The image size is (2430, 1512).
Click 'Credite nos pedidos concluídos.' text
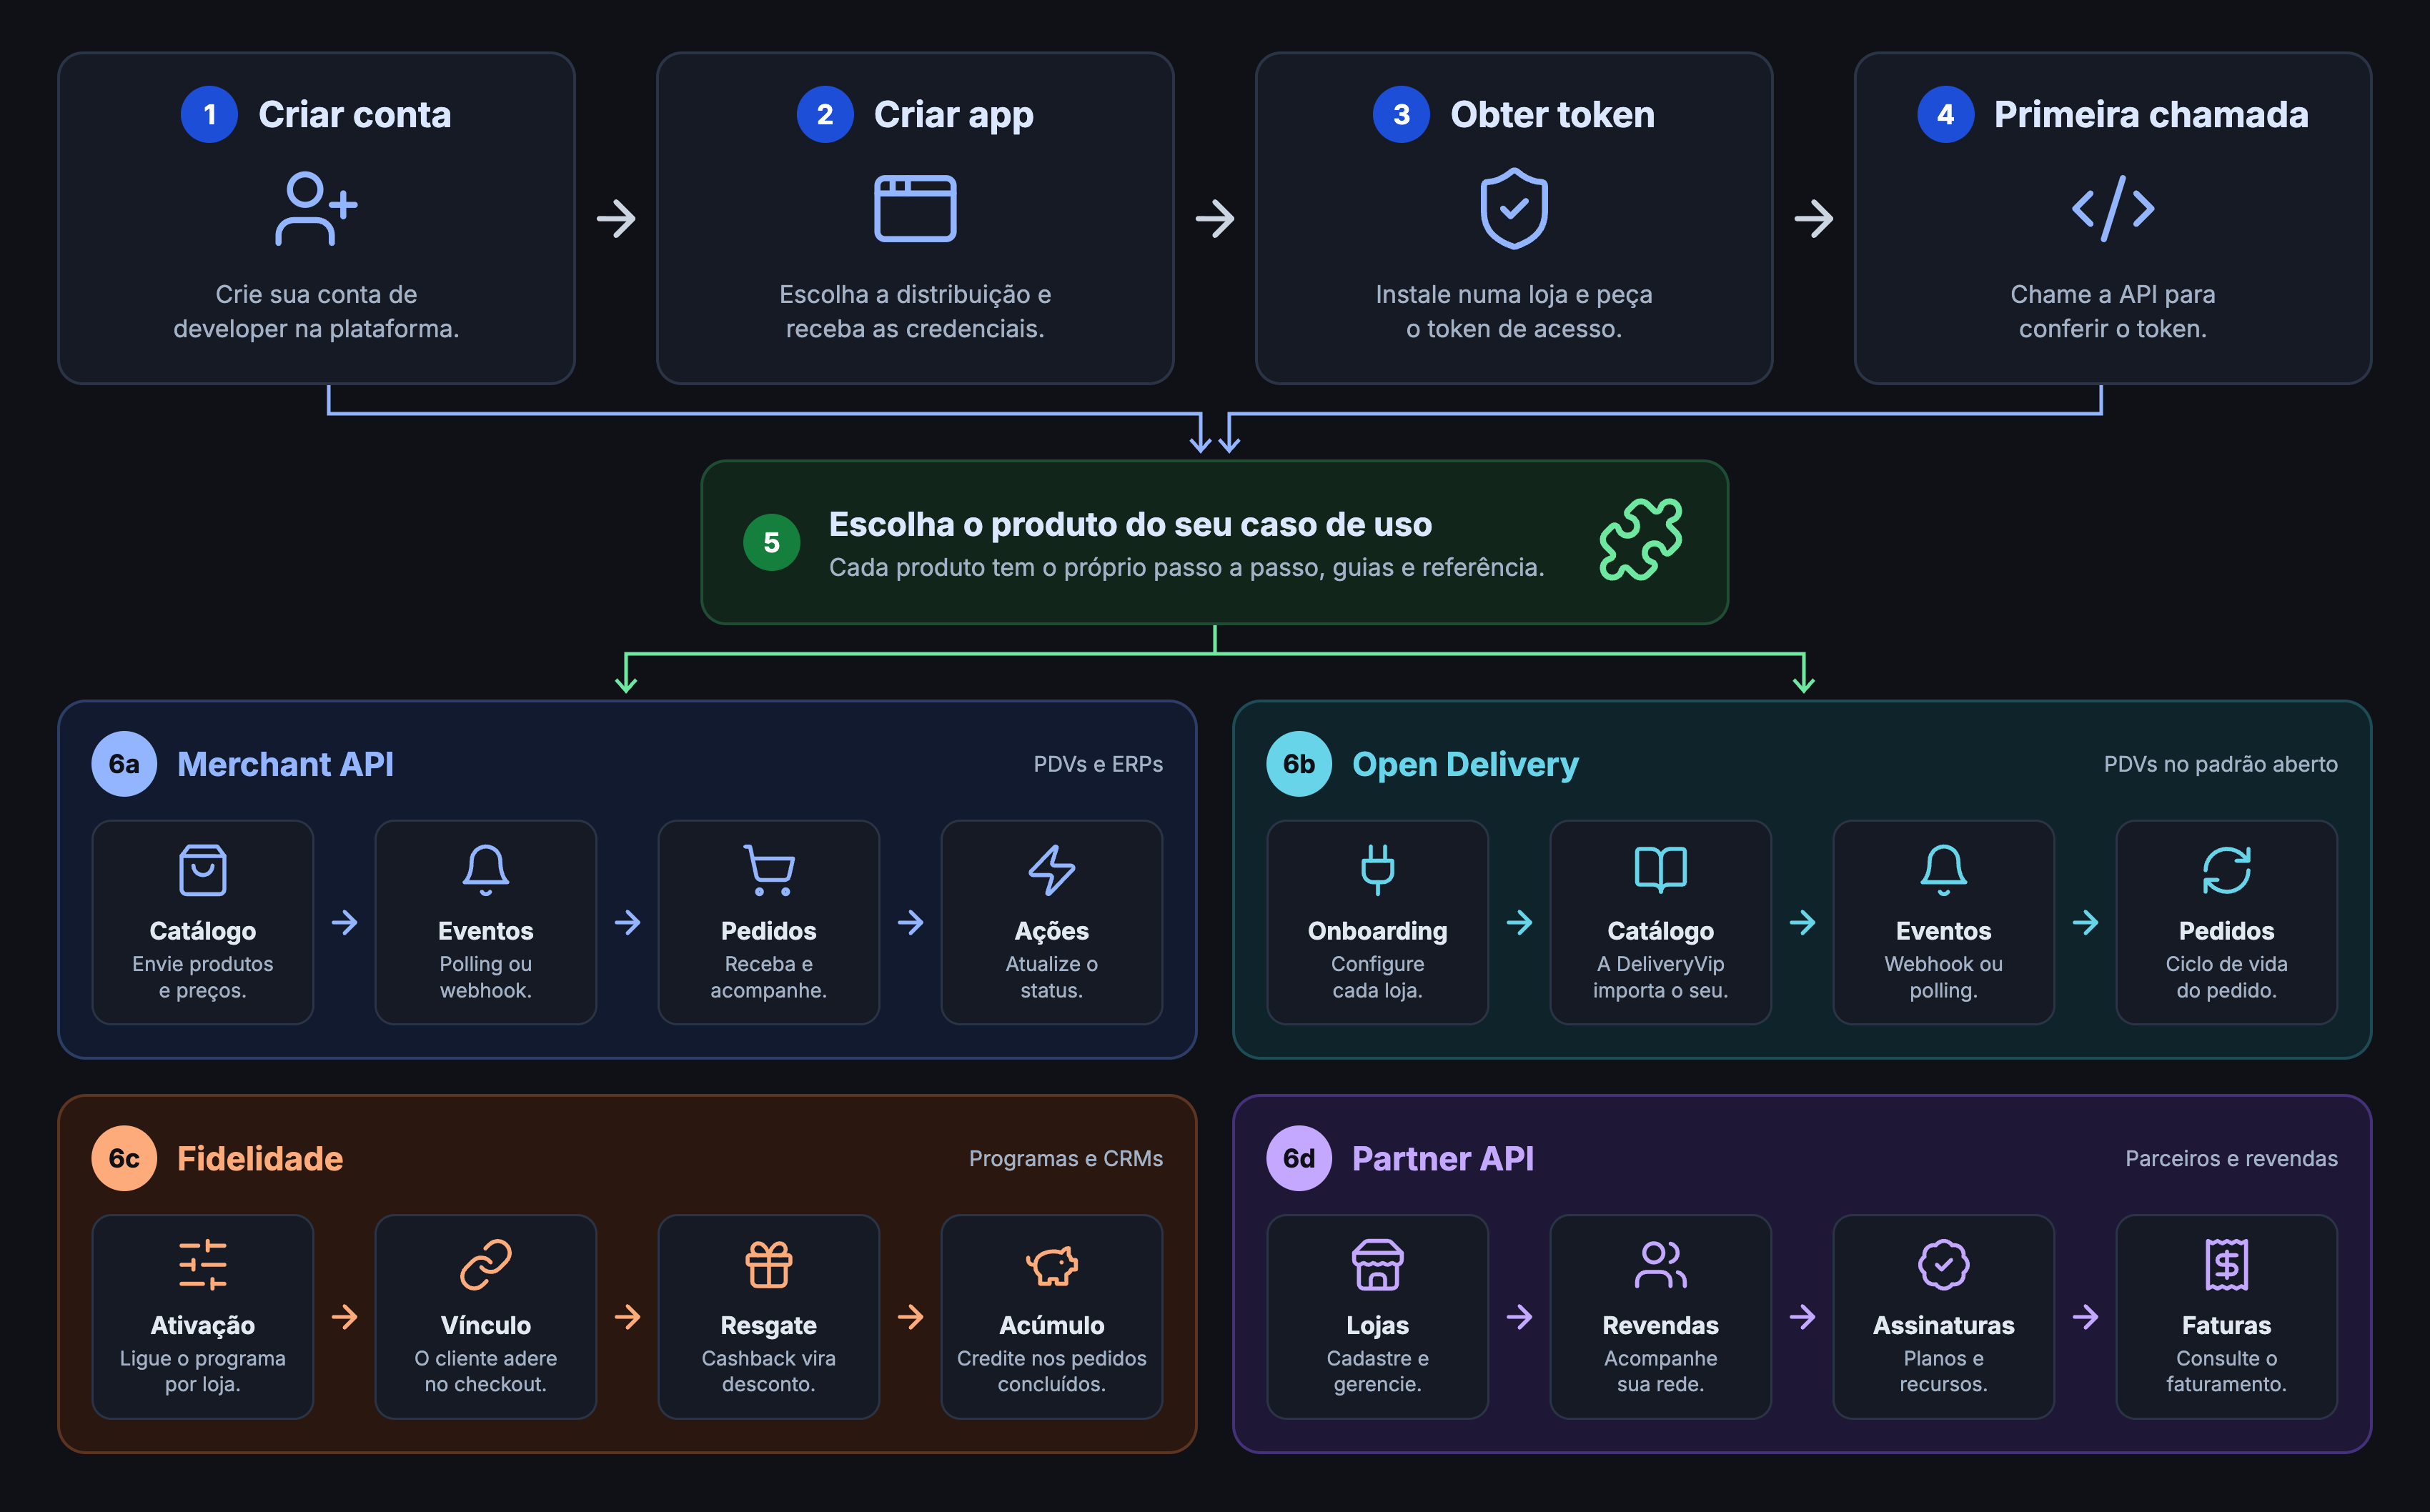pos(1052,1371)
